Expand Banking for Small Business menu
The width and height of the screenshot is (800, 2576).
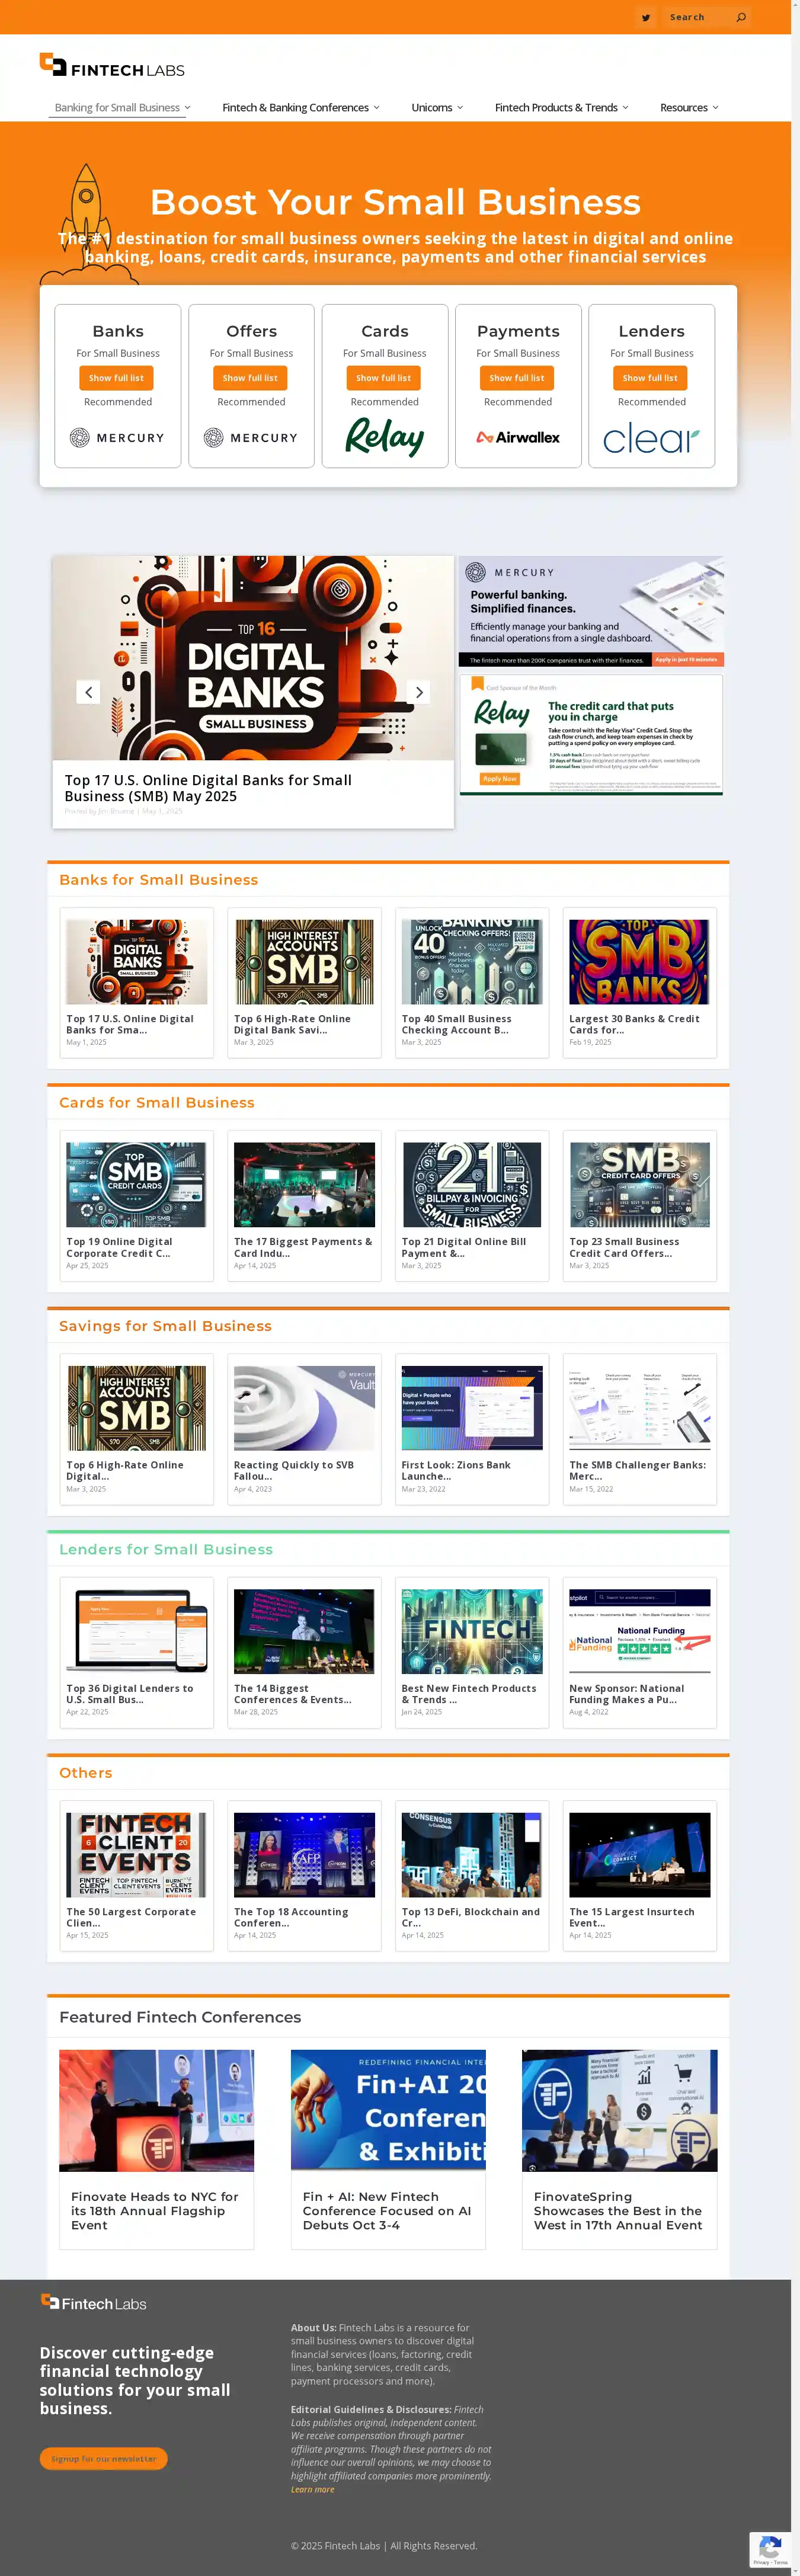click(122, 108)
